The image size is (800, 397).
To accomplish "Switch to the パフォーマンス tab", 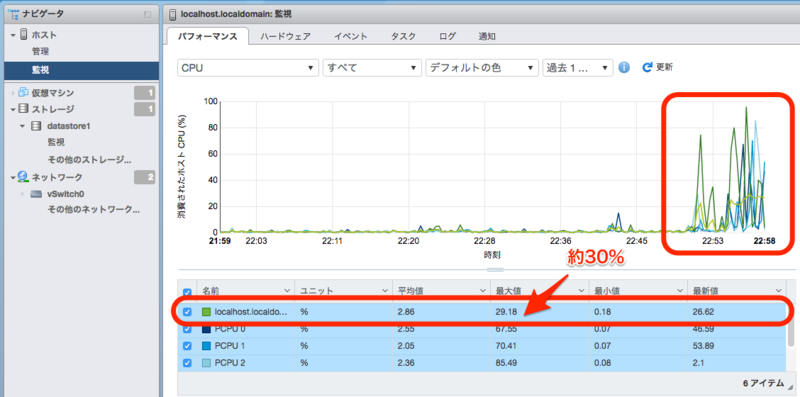I will (208, 37).
